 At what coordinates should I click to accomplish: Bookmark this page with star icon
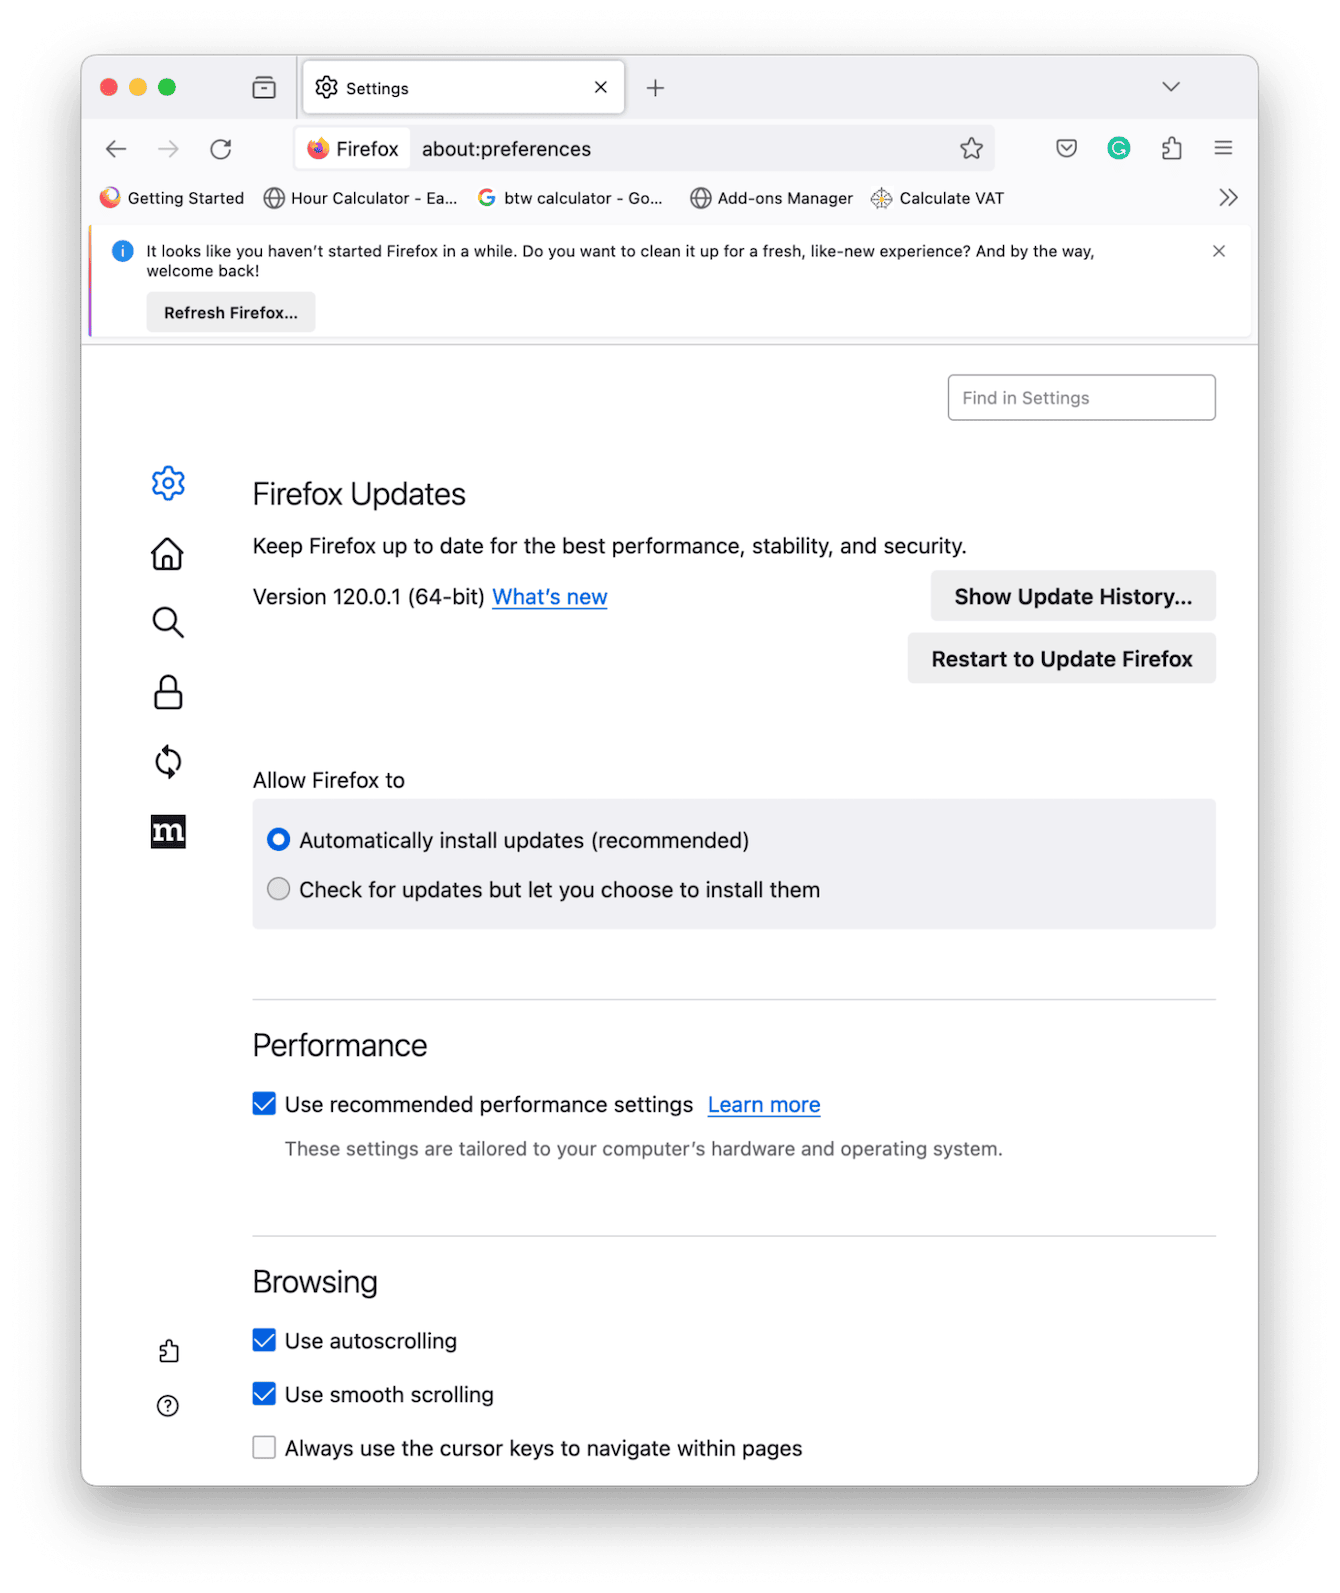(971, 149)
